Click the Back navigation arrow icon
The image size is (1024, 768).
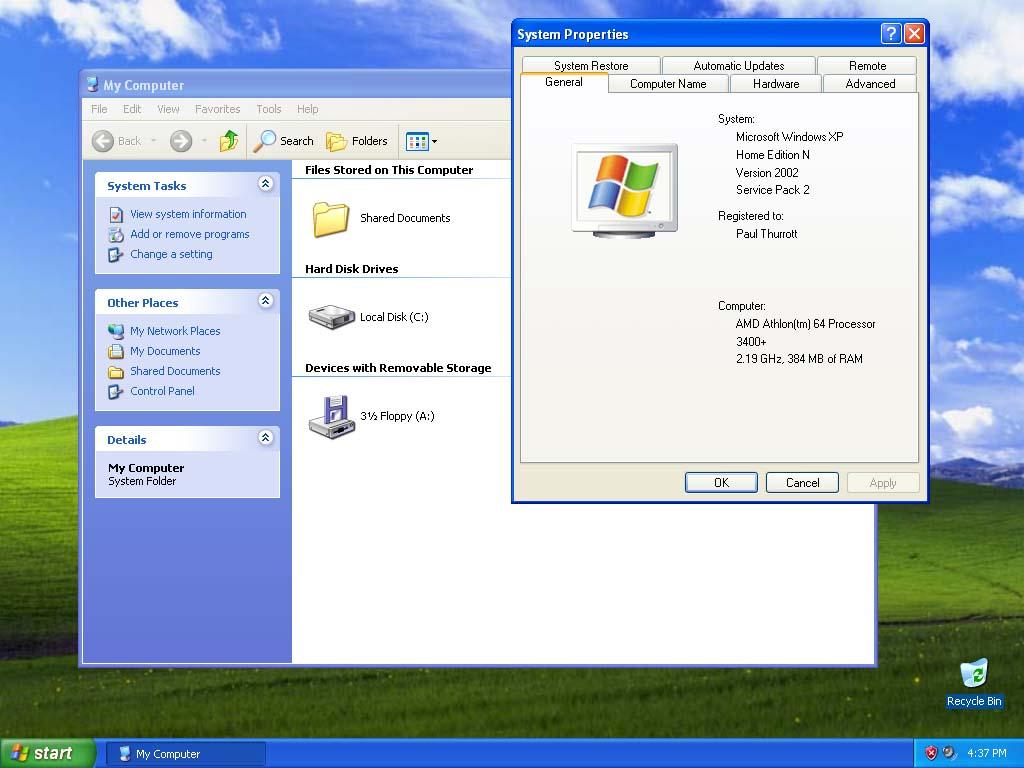point(104,140)
